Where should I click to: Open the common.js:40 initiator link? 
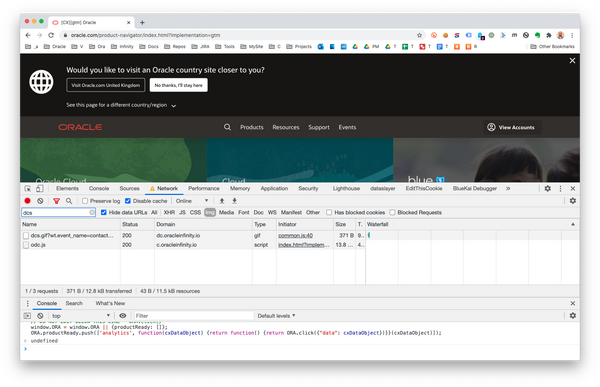(295, 236)
